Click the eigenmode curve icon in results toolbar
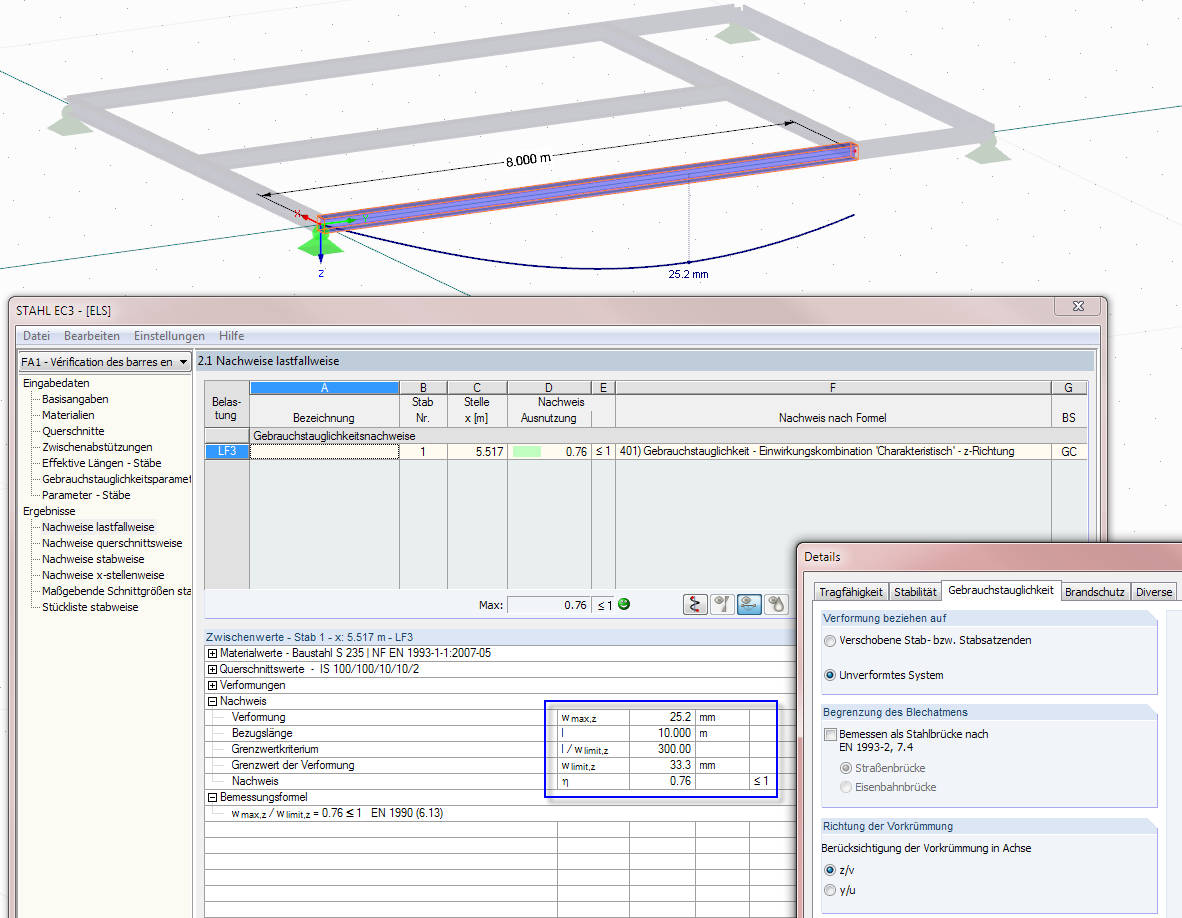 (x=695, y=604)
